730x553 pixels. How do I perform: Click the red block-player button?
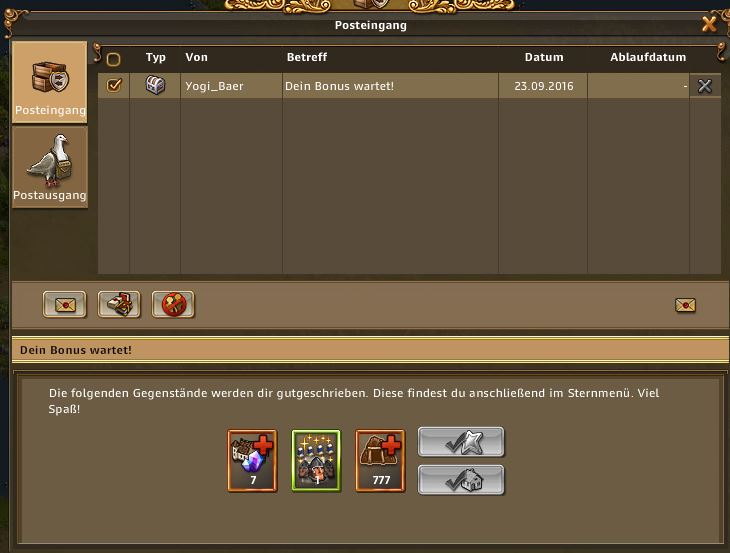(173, 305)
